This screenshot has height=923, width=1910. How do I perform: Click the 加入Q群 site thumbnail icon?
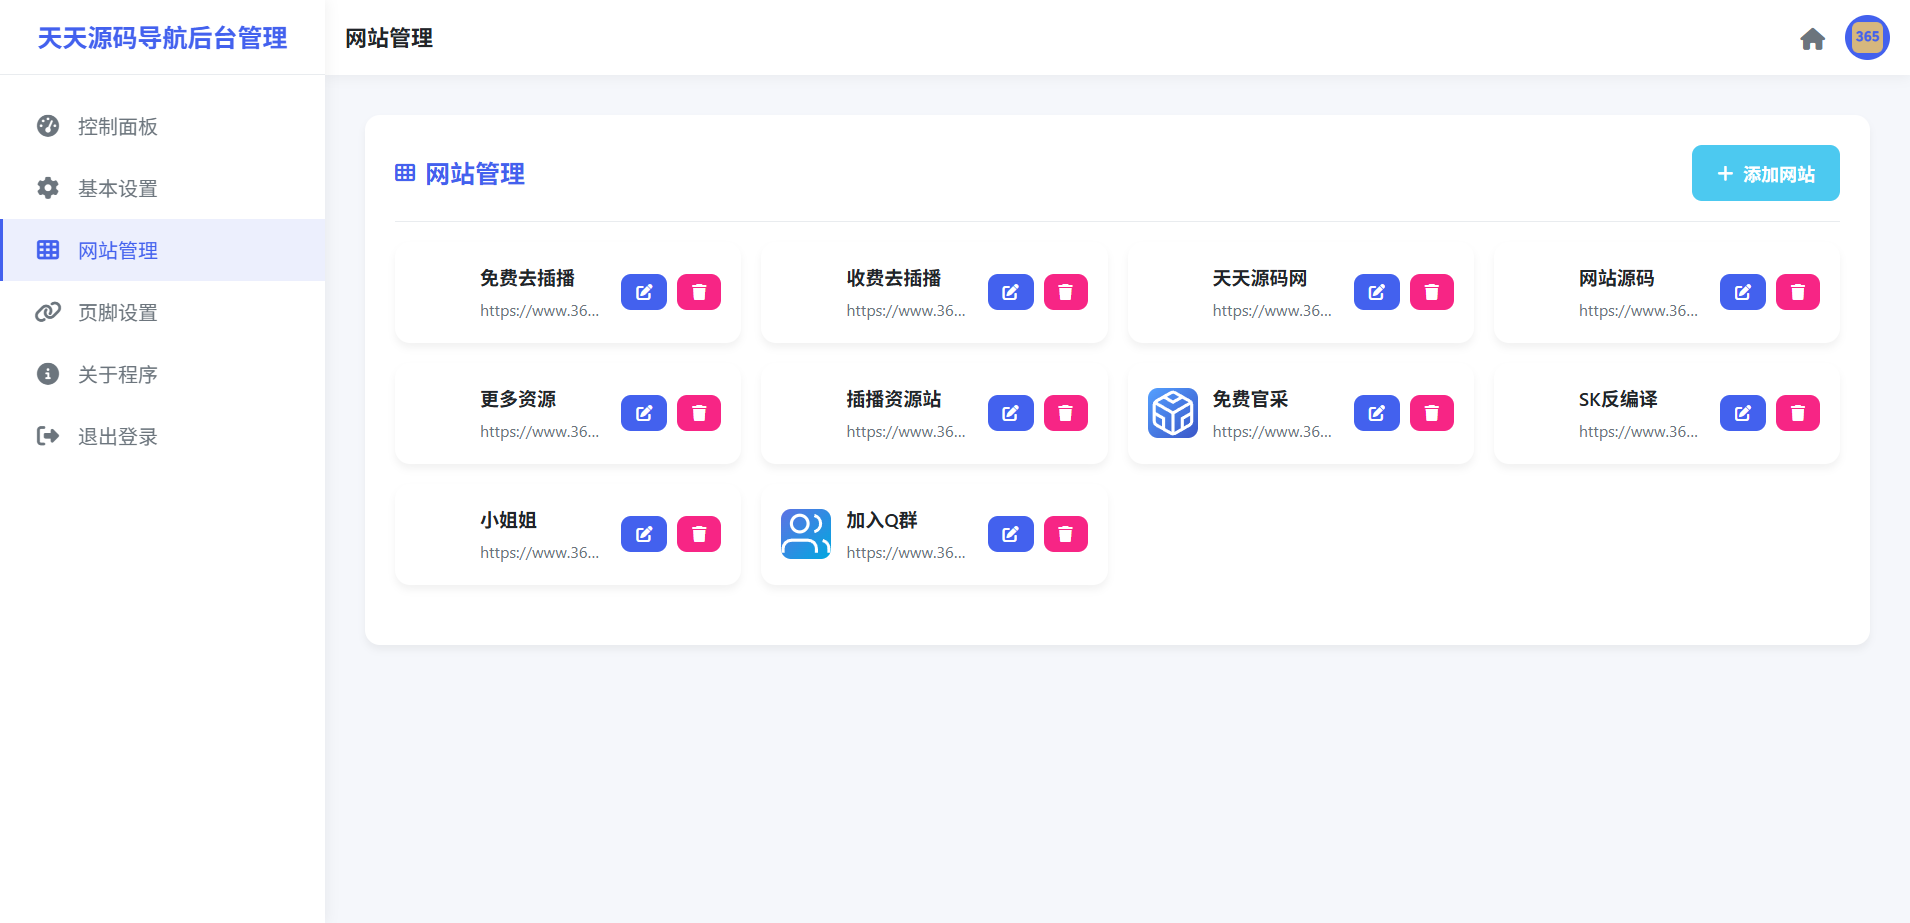click(x=805, y=533)
